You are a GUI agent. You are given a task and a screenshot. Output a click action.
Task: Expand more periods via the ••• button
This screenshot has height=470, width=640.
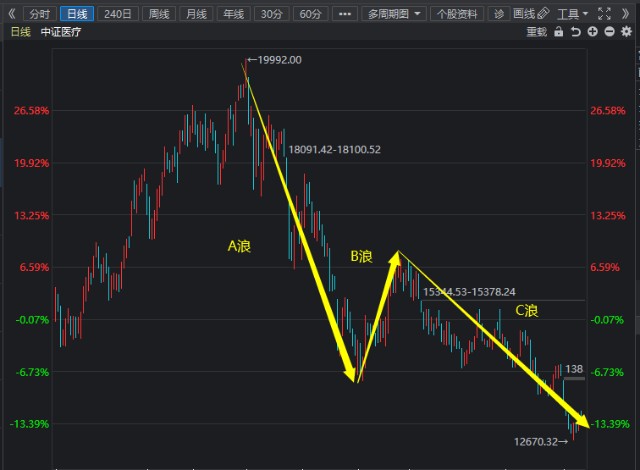345,14
